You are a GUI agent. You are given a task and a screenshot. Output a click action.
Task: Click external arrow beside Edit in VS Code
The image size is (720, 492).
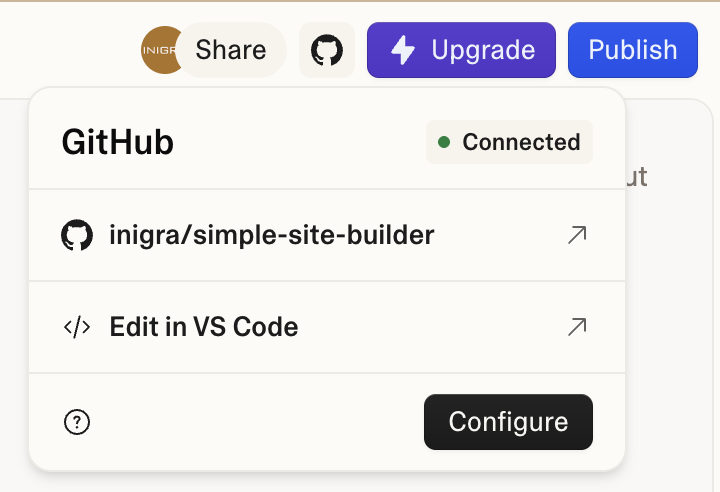pos(577,327)
